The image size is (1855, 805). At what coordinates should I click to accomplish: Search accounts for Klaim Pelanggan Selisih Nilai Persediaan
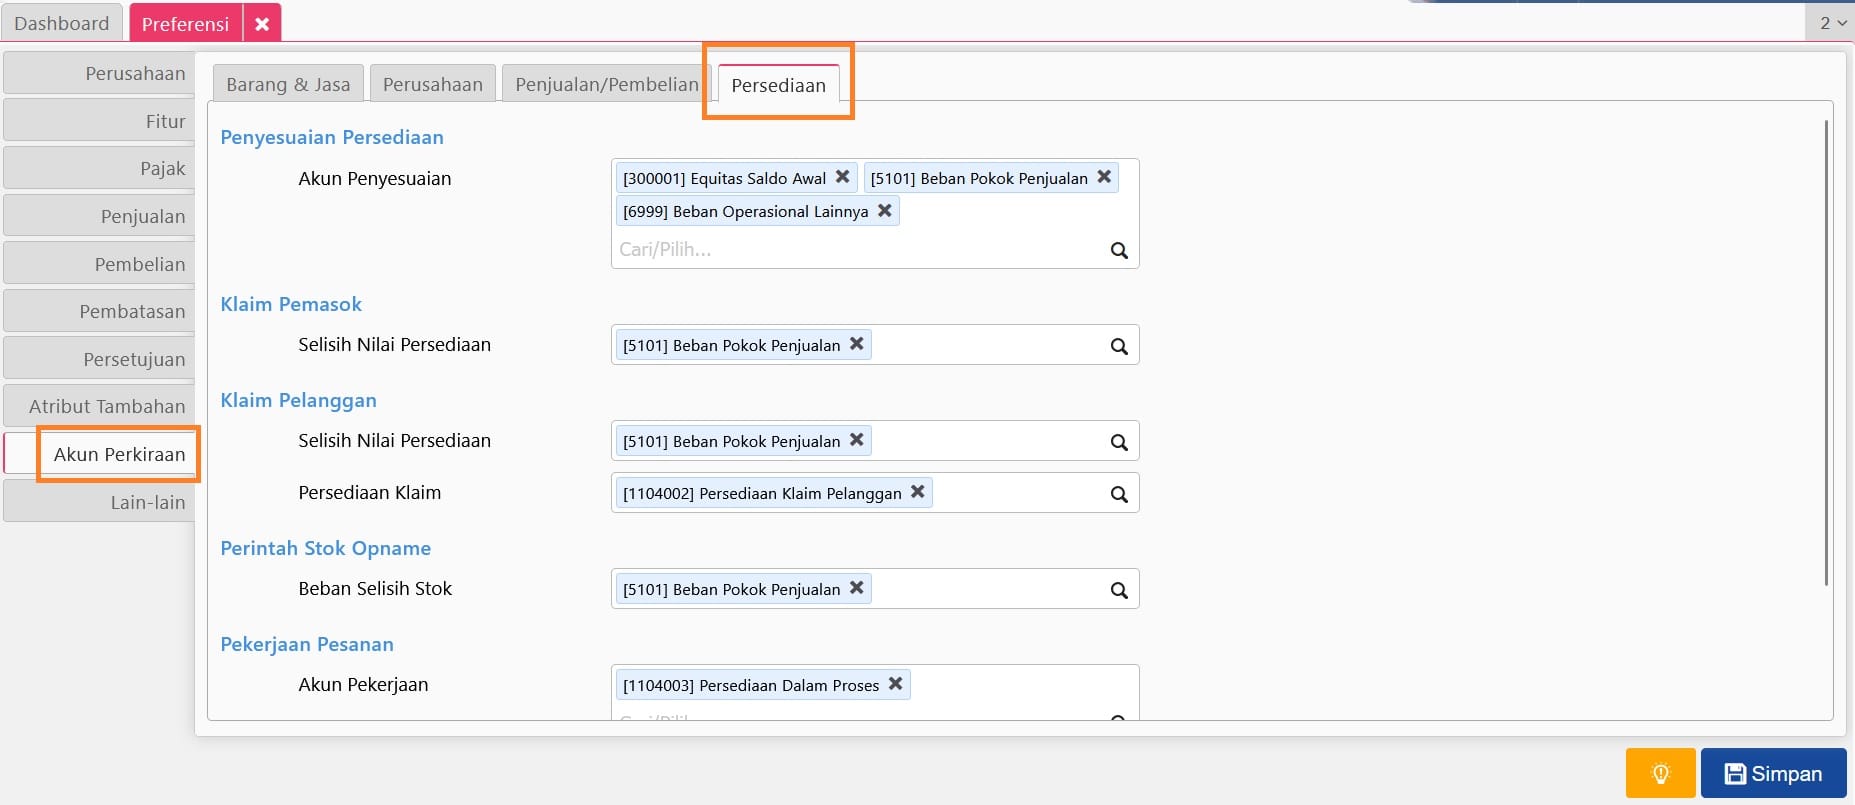1119,442
